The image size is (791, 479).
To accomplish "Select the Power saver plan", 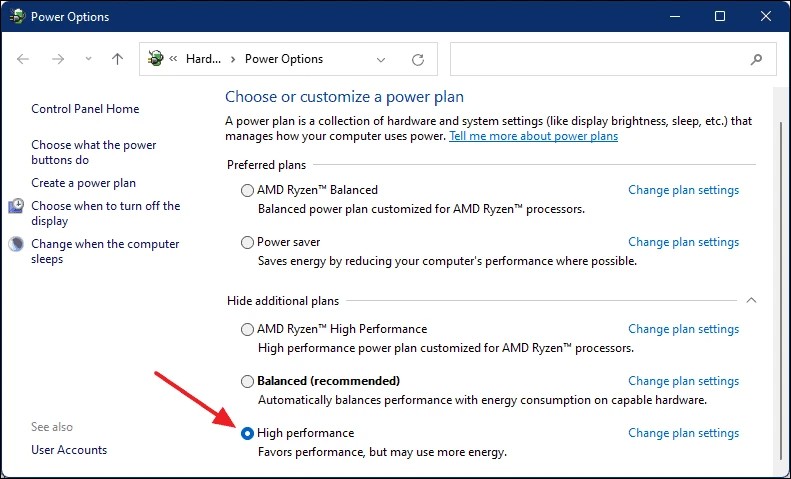I will click(248, 242).
